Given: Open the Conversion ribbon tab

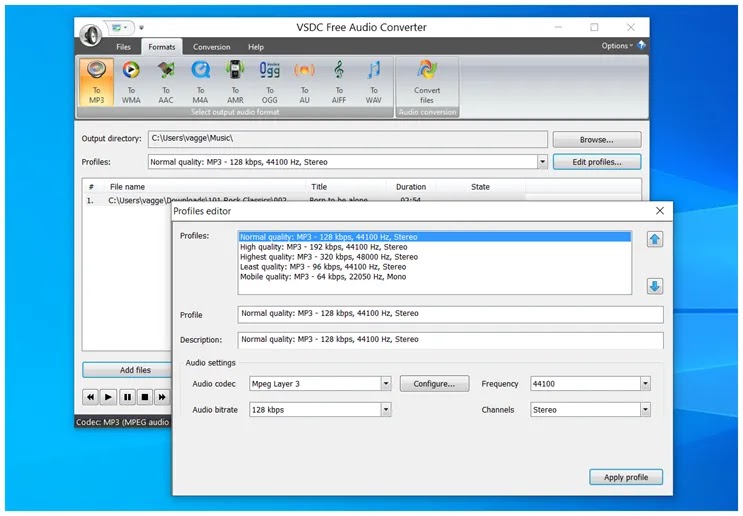Looking at the screenshot, I should [211, 47].
